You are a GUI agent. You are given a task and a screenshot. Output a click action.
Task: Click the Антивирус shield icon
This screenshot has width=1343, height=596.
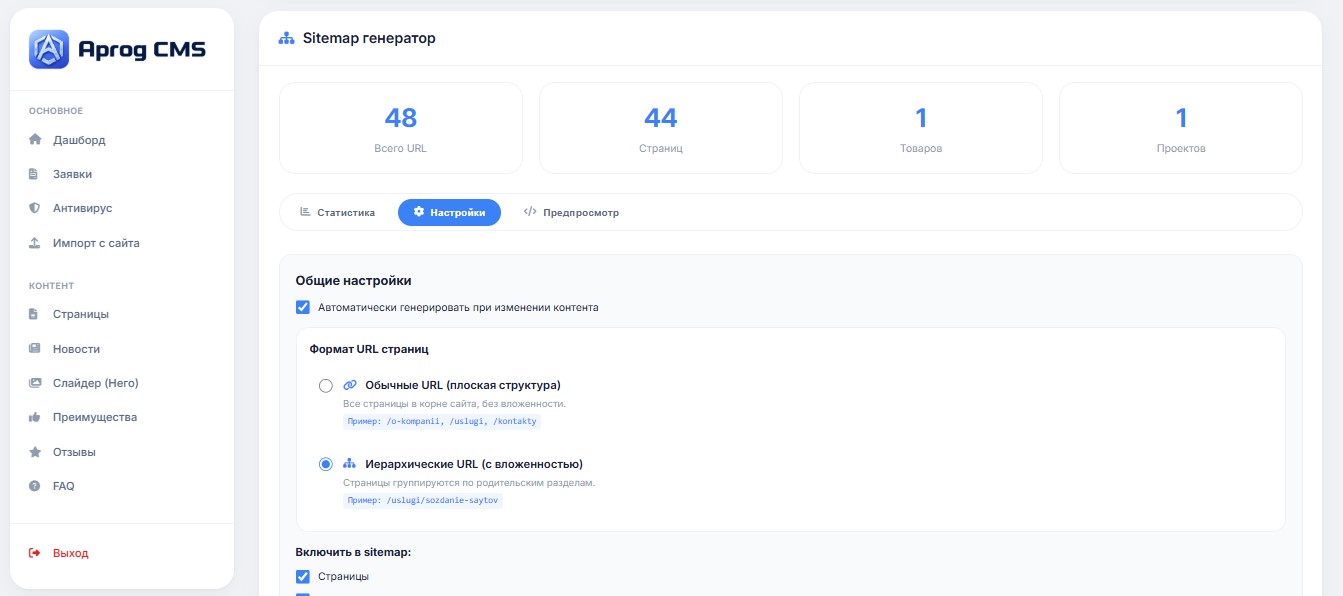pyautogui.click(x=35, y=208)
